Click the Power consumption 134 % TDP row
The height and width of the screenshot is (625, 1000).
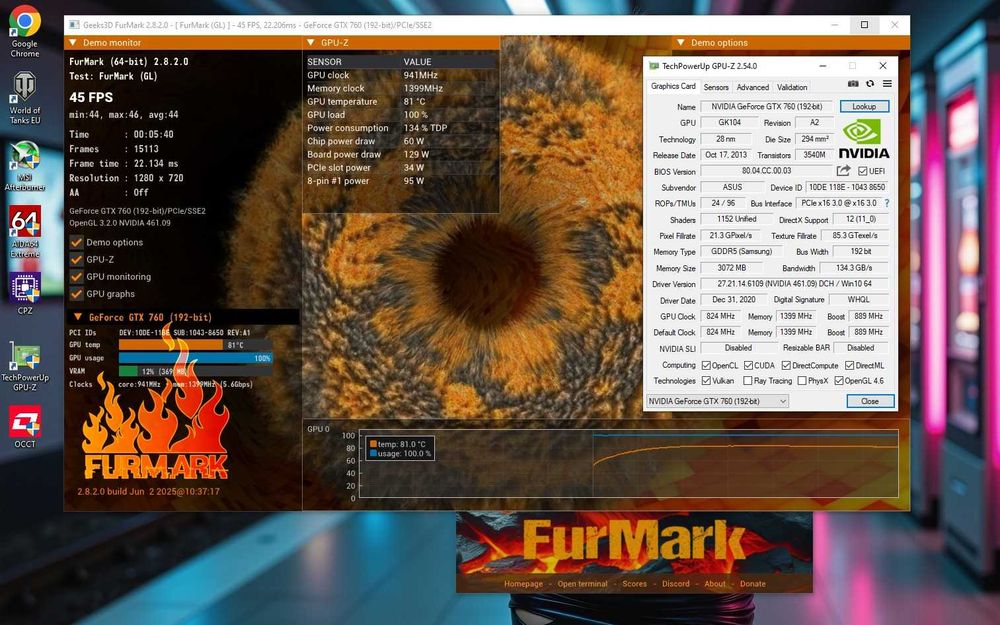click(x=401, y=128)
